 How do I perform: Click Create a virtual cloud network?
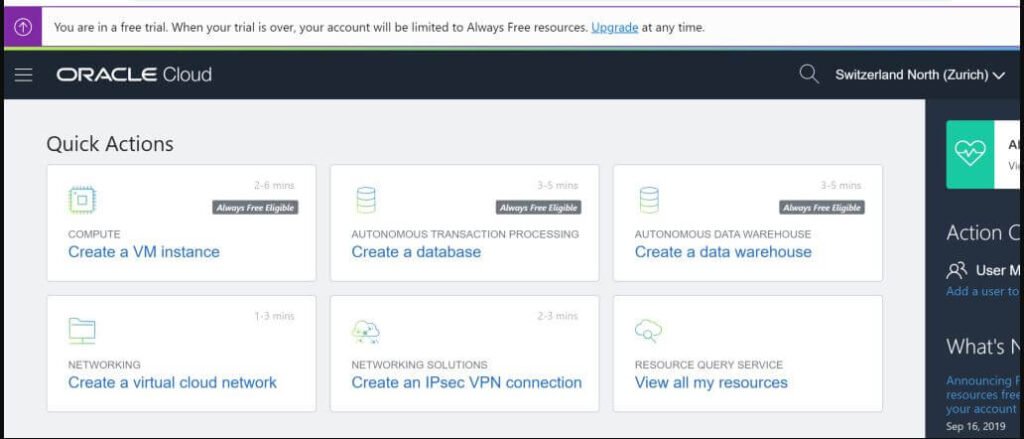172,383
